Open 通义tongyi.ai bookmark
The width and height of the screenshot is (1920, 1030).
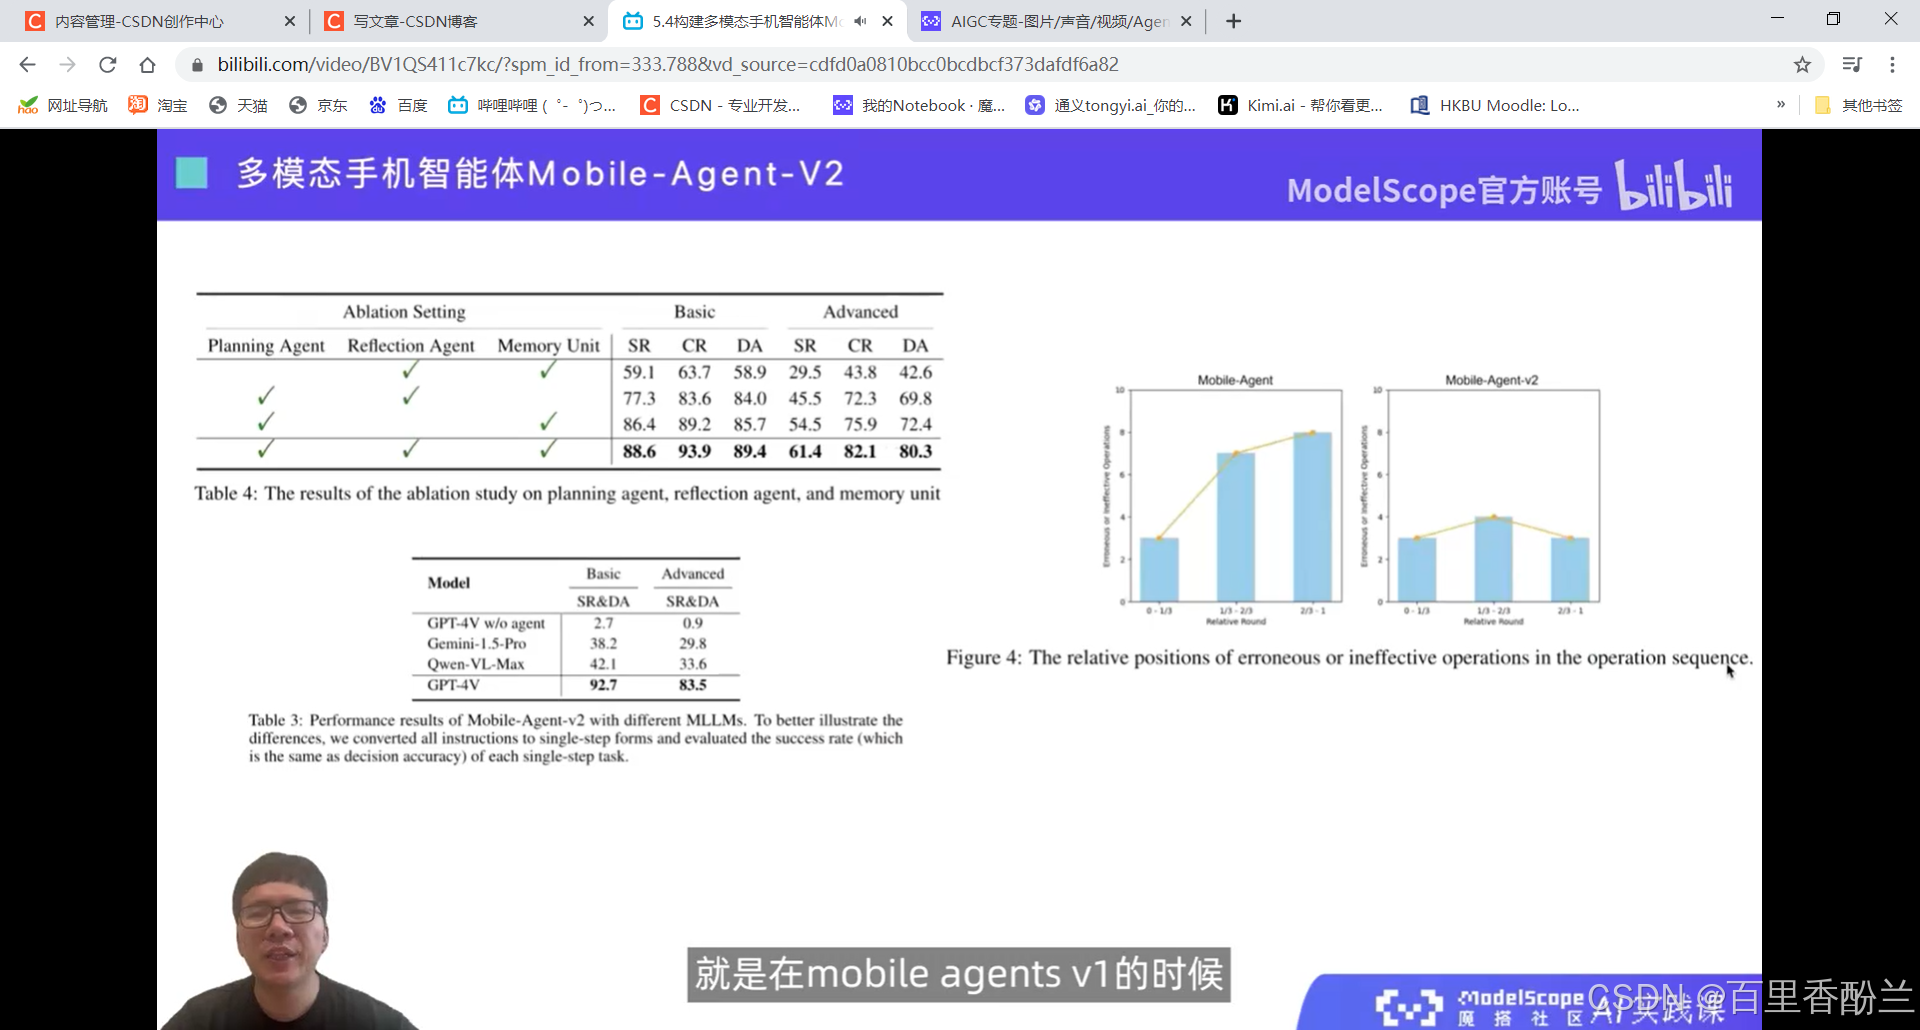pos(1111,105)
